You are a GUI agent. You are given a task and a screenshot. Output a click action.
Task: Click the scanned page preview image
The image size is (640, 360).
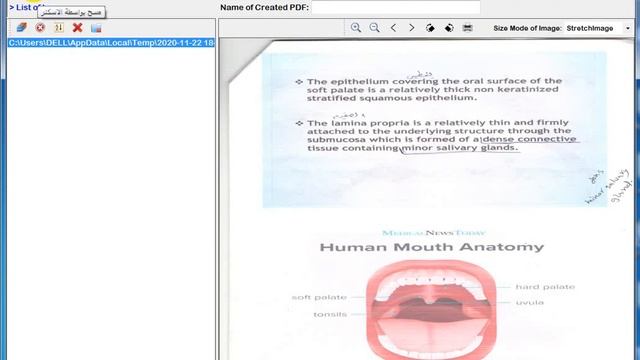pyautogui.click(x=427, y=199)
